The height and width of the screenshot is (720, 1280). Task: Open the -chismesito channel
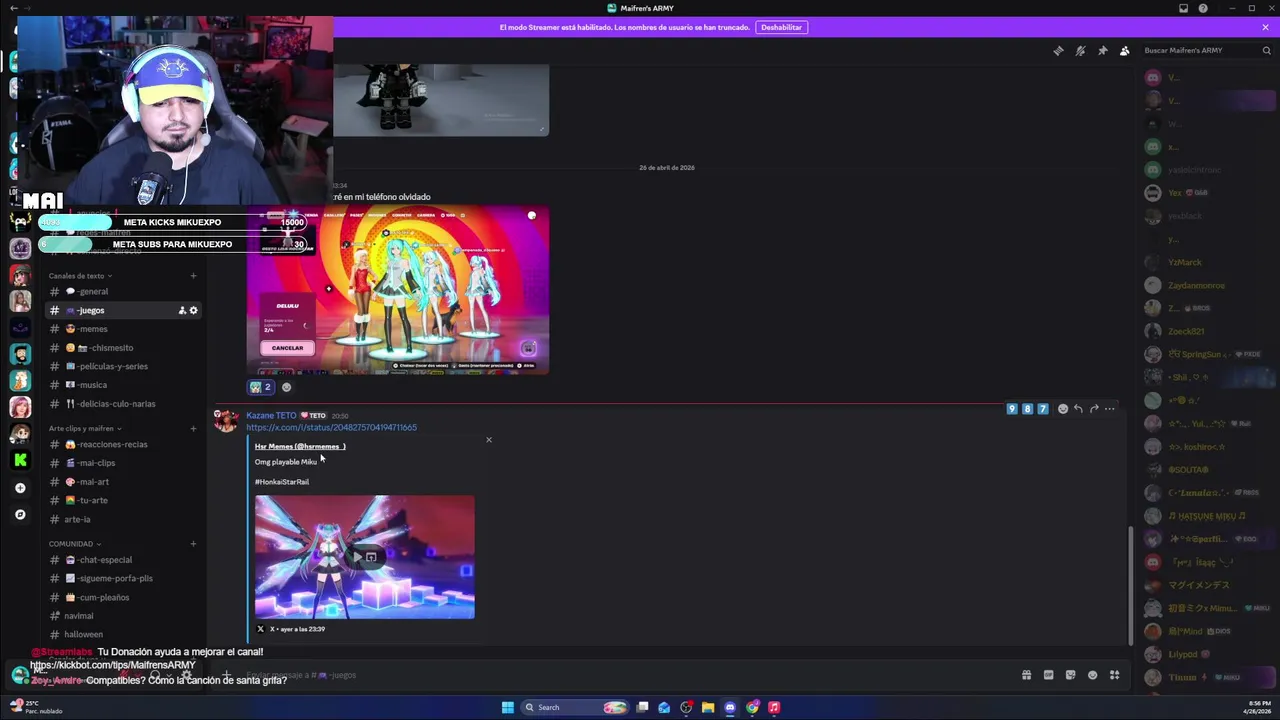pyautogui.click(x=125, y=348)
